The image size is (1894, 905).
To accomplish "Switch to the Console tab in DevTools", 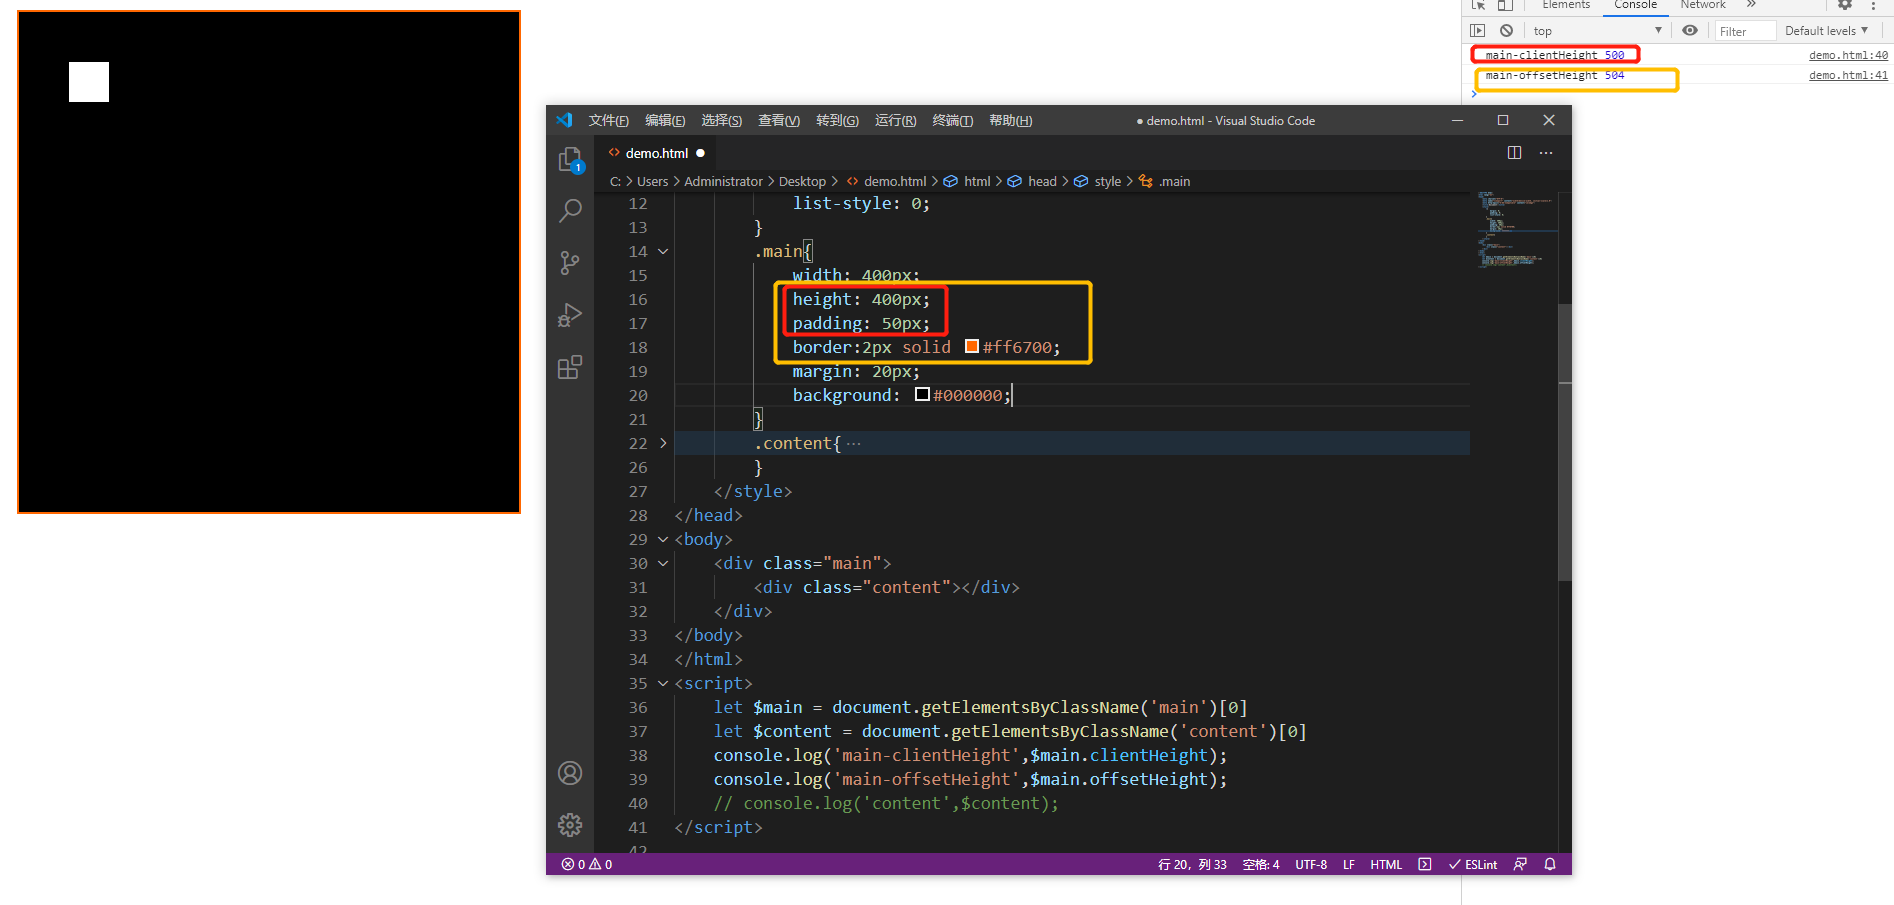I will pyautogui.click(x=1635, y=5).
